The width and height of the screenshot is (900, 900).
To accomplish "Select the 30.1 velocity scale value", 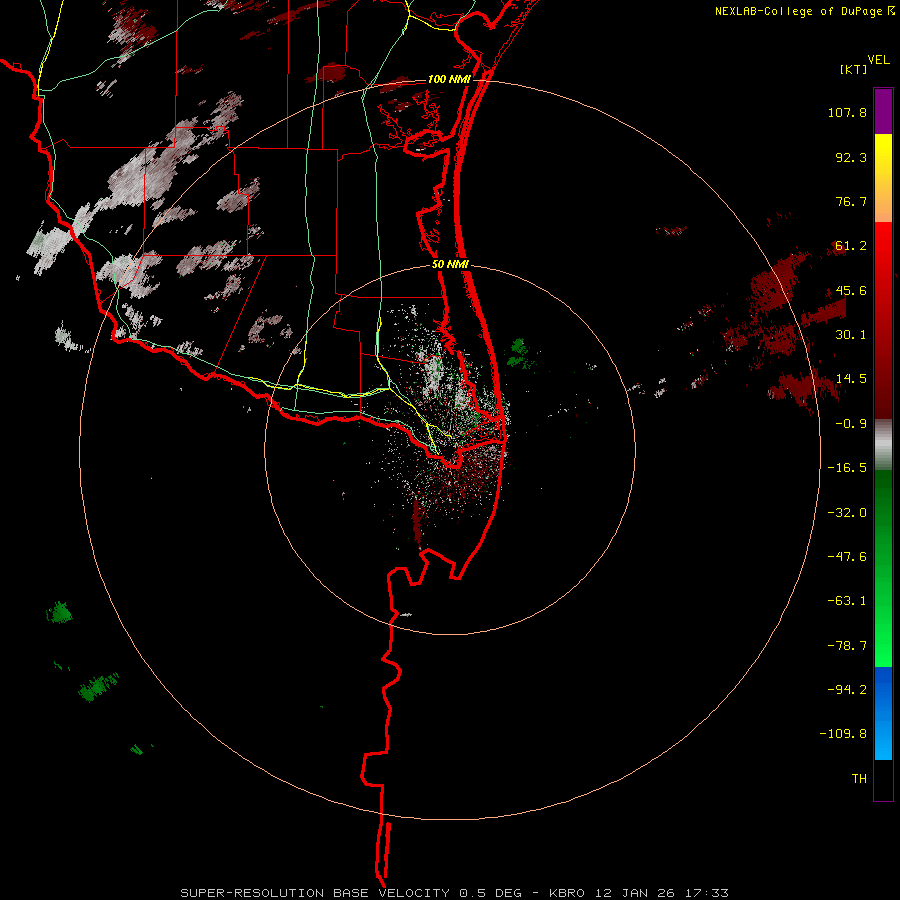I will [851, 335].
